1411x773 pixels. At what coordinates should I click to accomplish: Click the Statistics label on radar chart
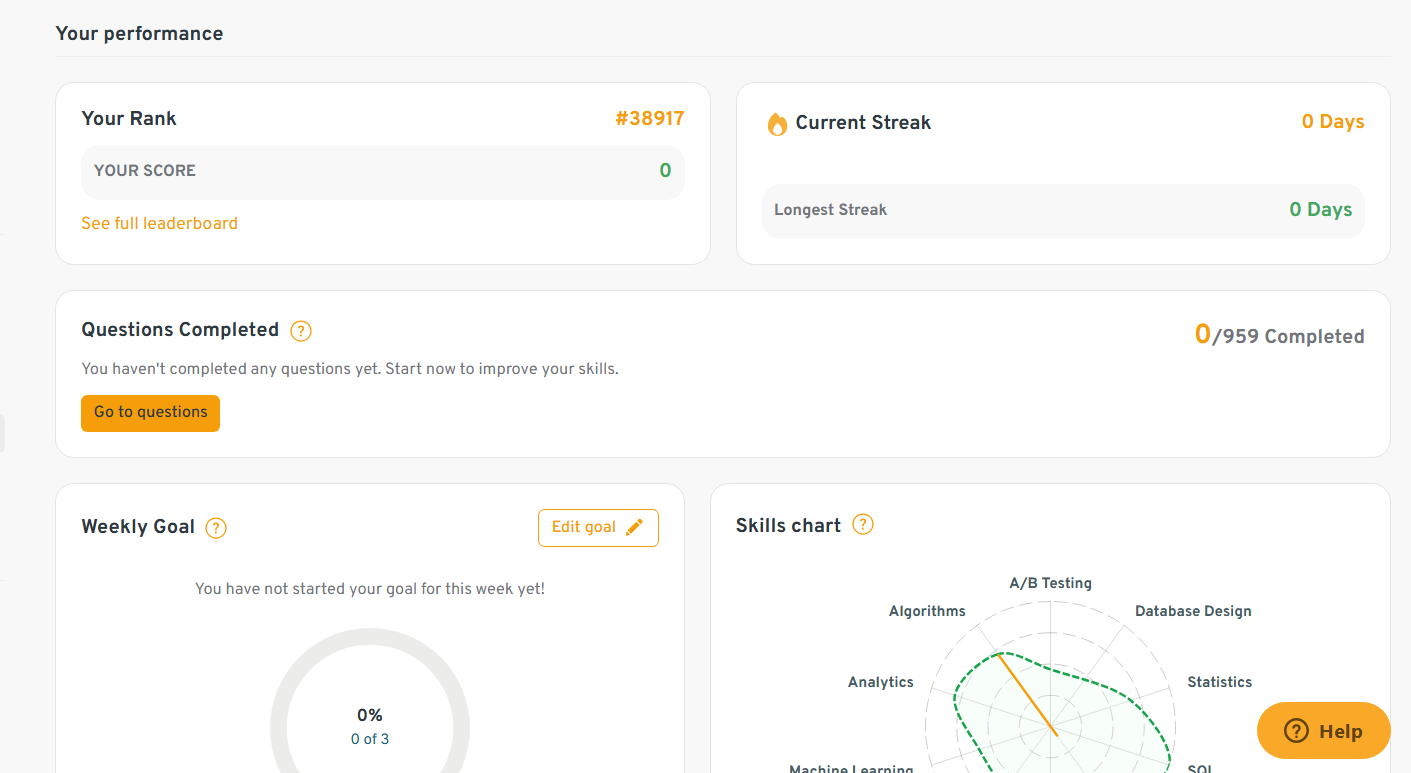click(x=1219, y=682)
